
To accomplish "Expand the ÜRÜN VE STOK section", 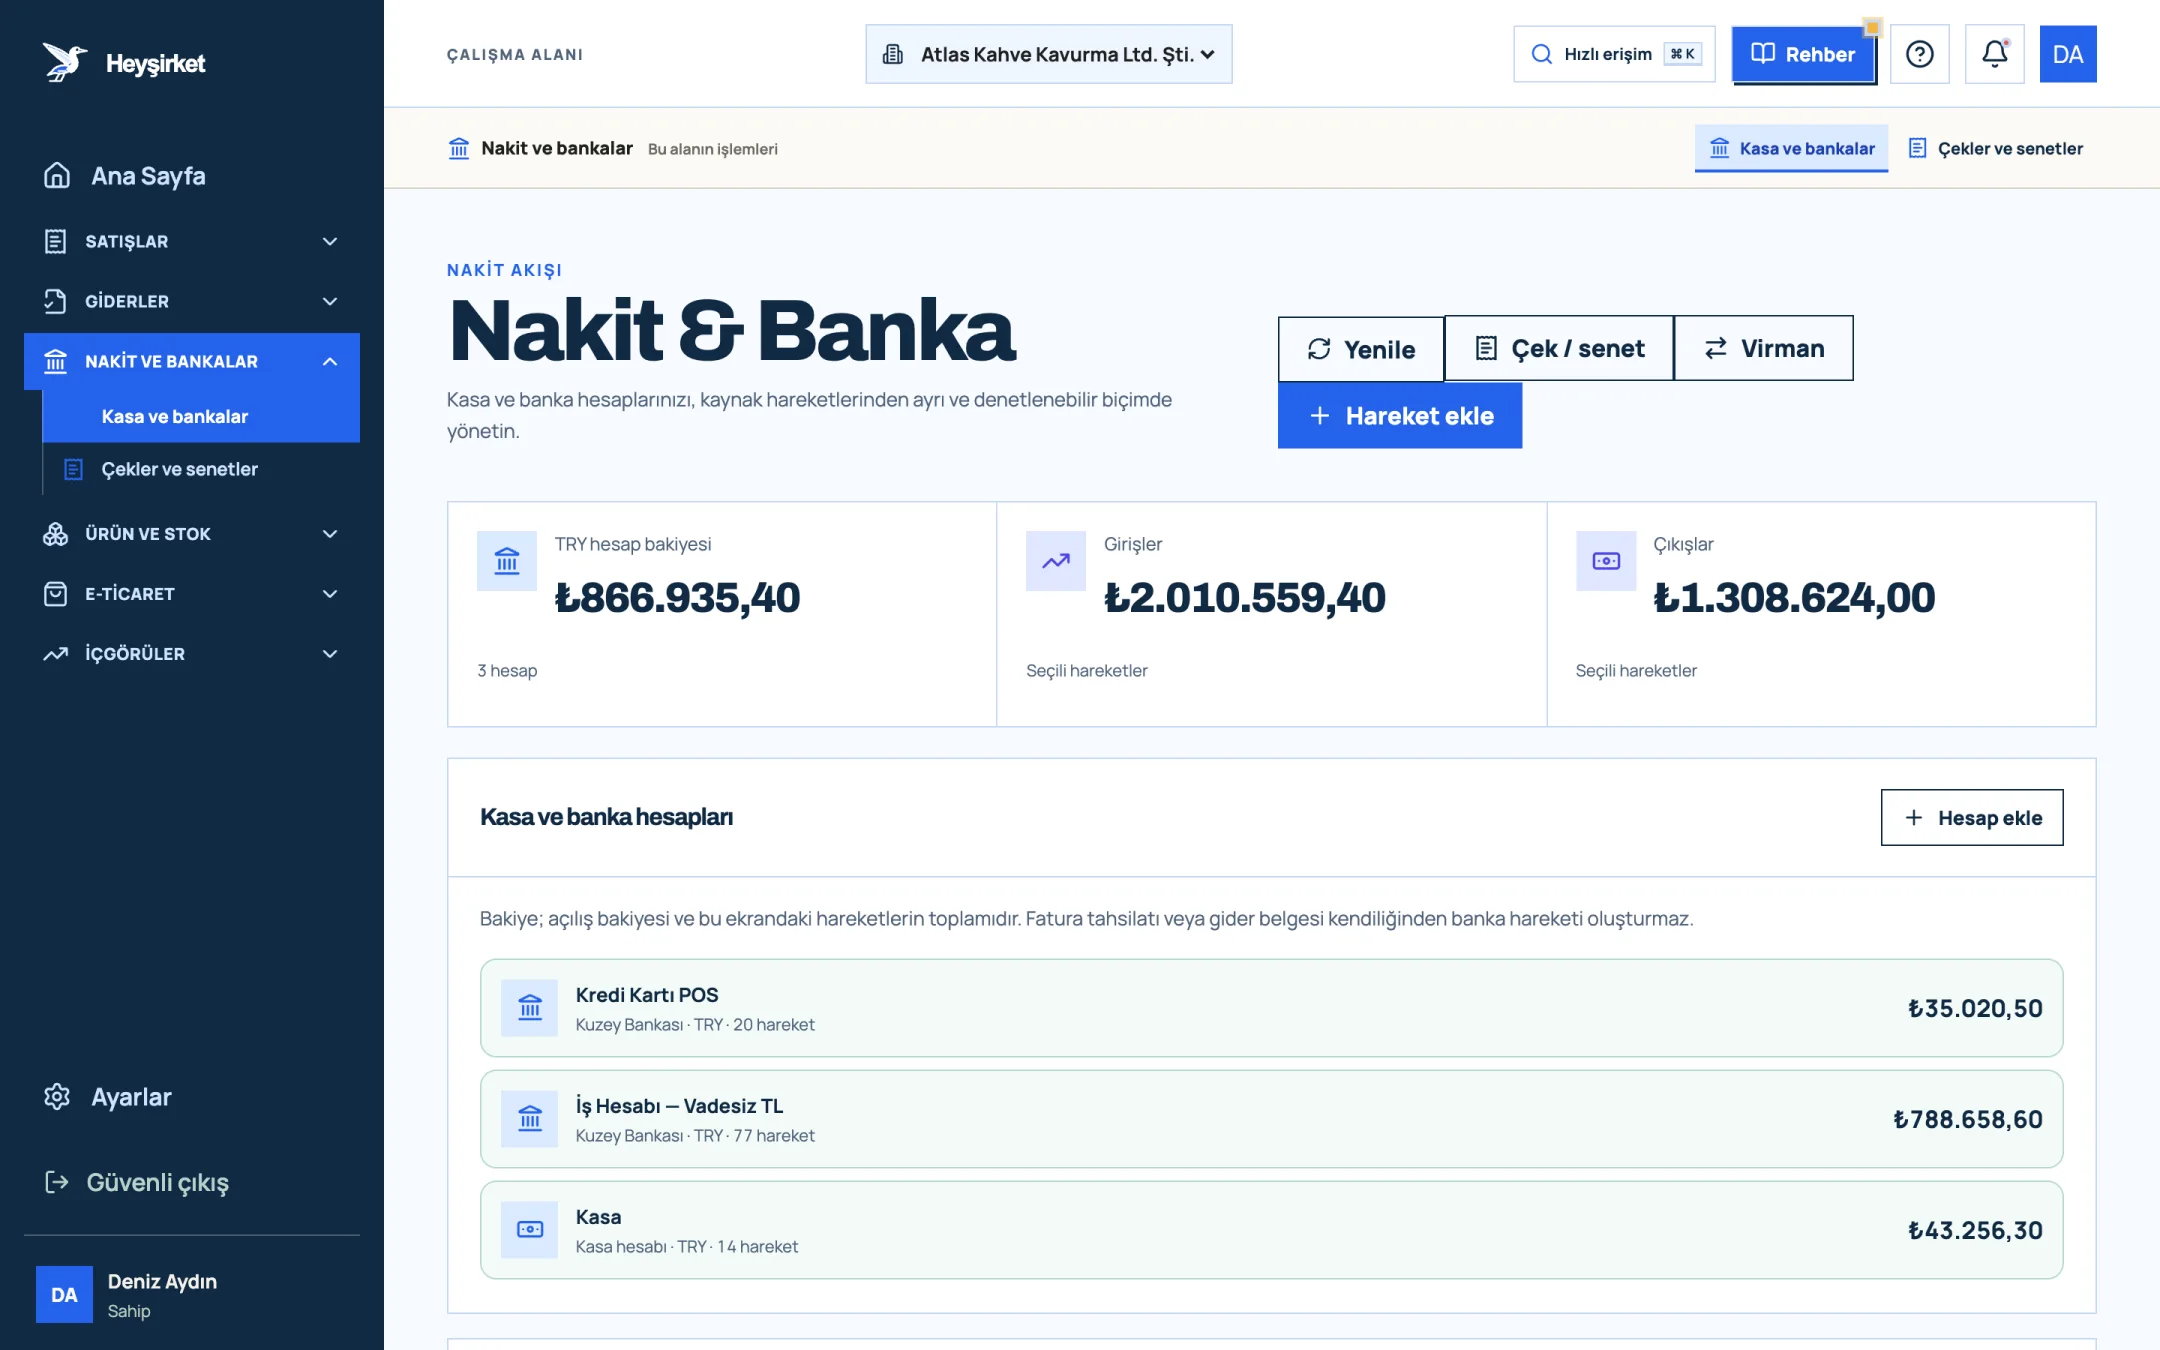I will tap(192, 534).
